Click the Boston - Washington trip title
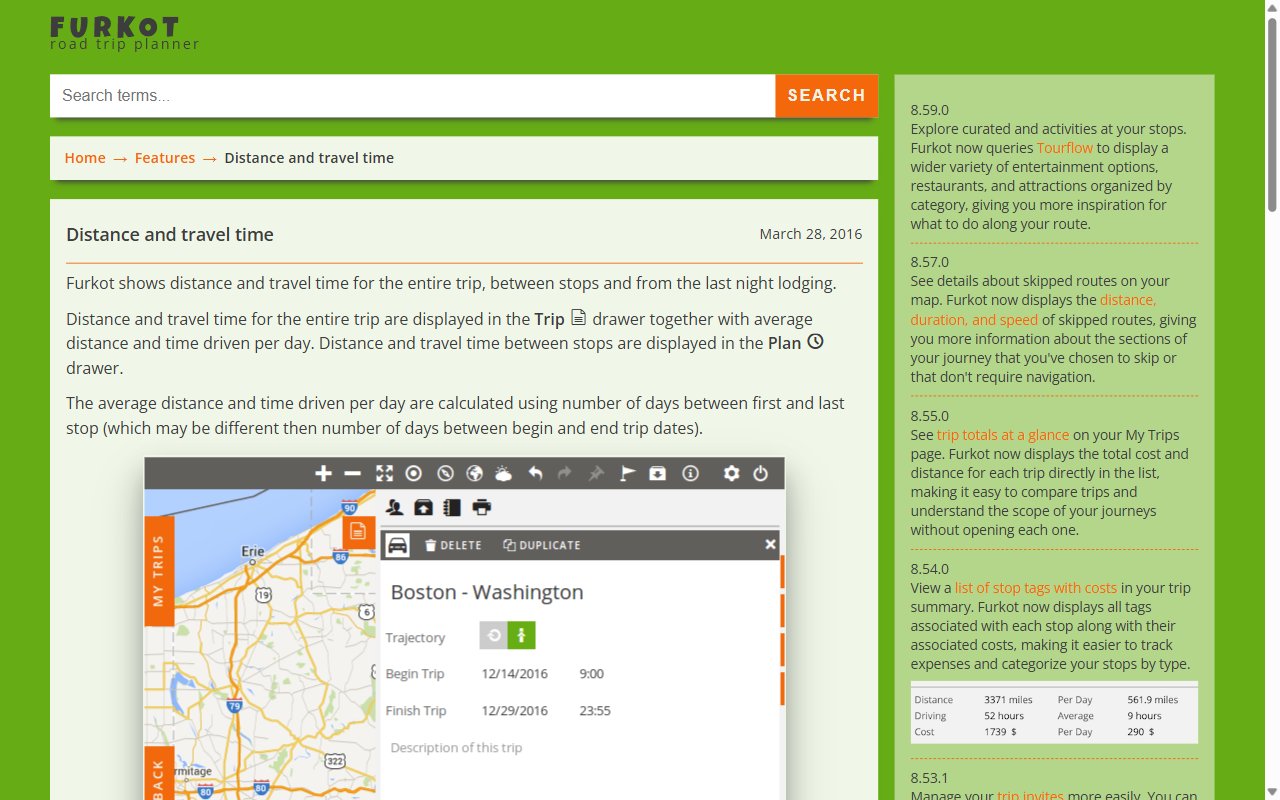Image resolution: width=1280 pixels, height=800 pixels. coord(487,592)
